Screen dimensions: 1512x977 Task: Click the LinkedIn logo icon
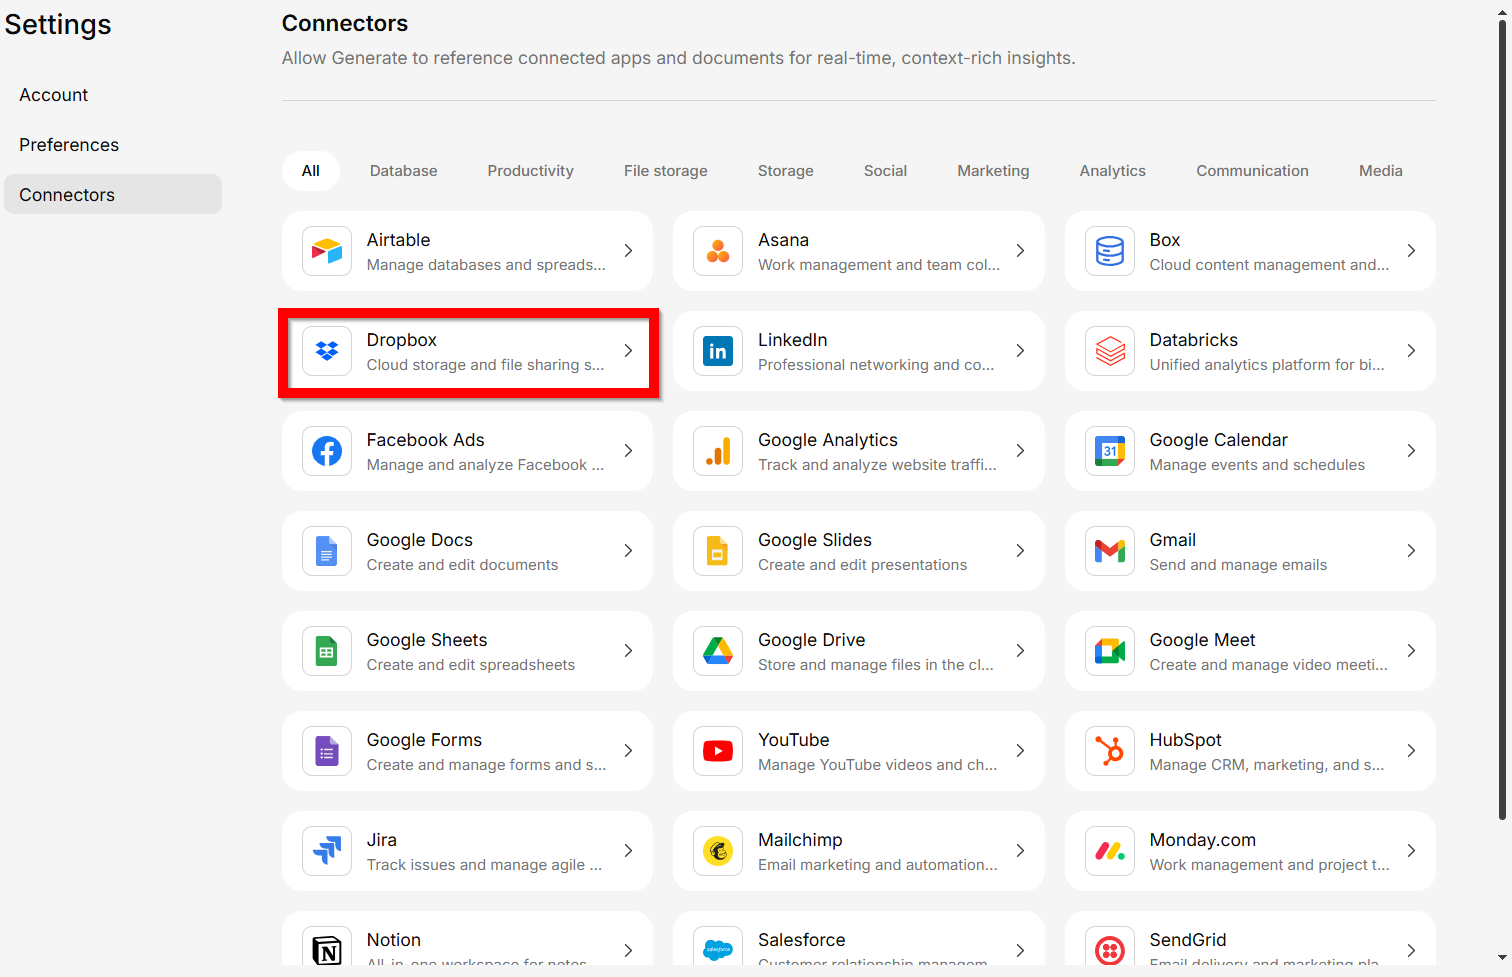(718, 351)
